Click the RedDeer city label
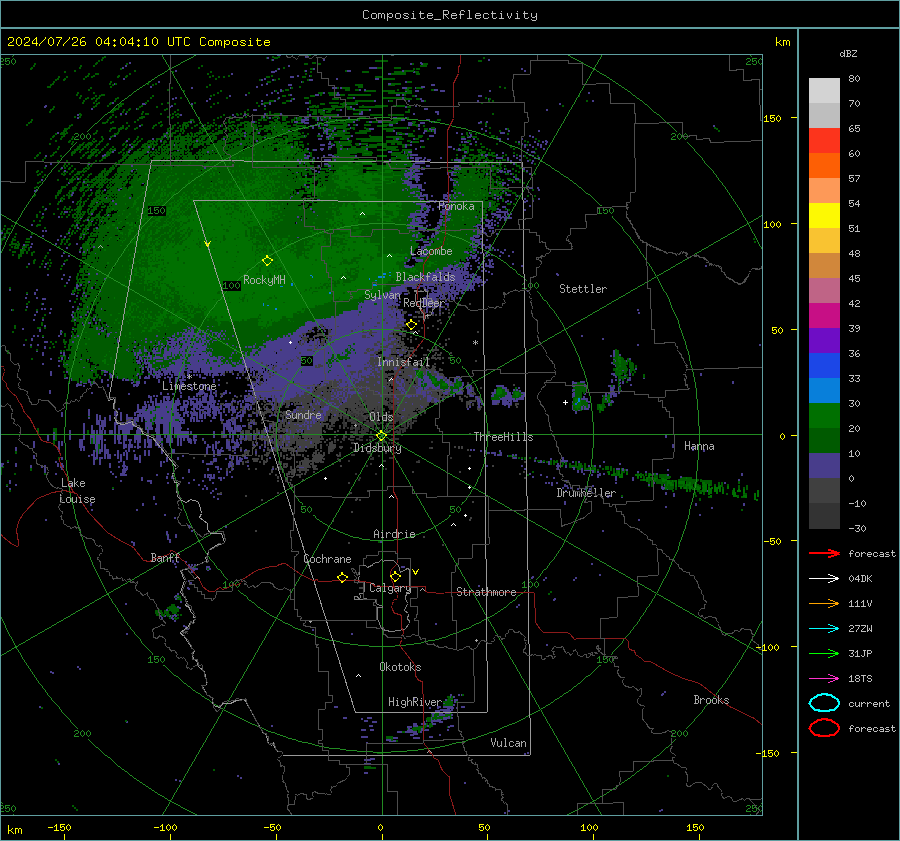900x841 pixels. [x=424, y=303]
